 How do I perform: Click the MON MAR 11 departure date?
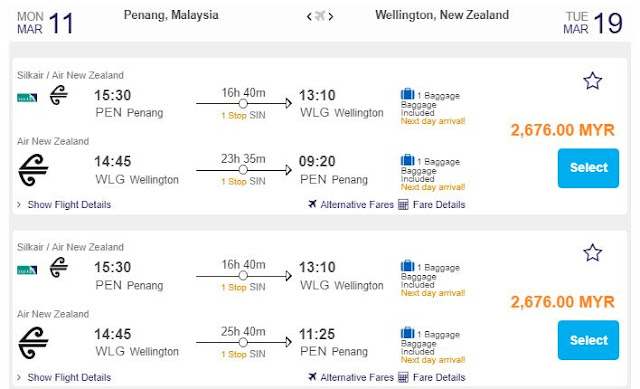[45, 22]
